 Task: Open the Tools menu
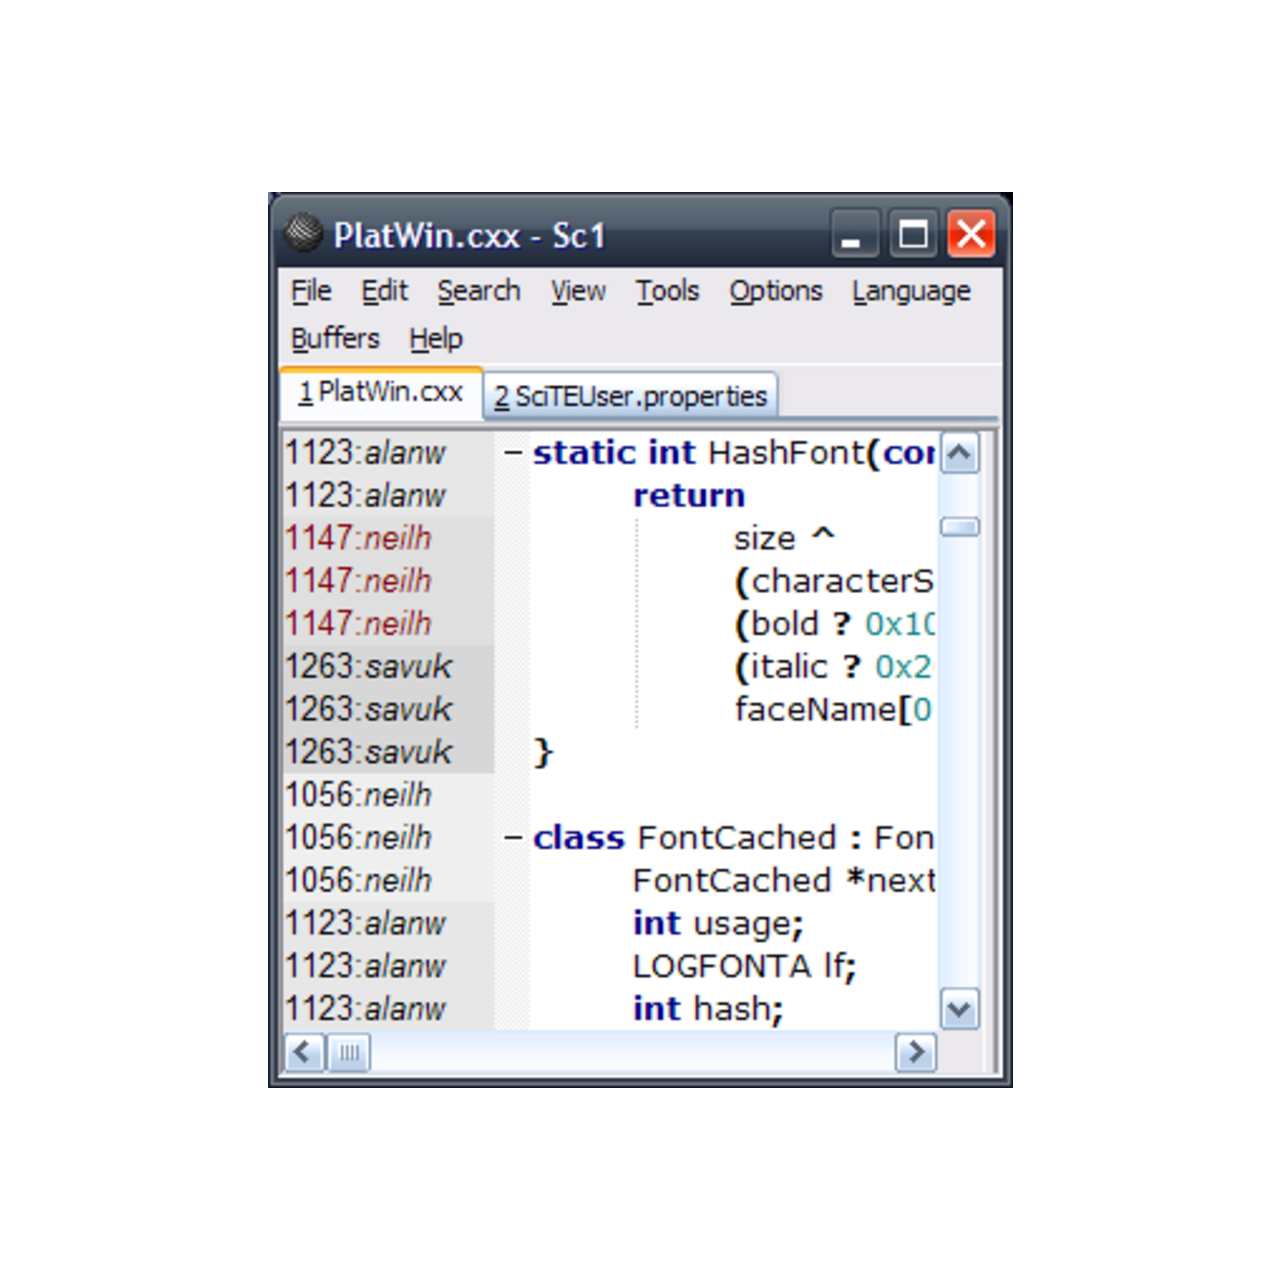[x=667, y=291]
